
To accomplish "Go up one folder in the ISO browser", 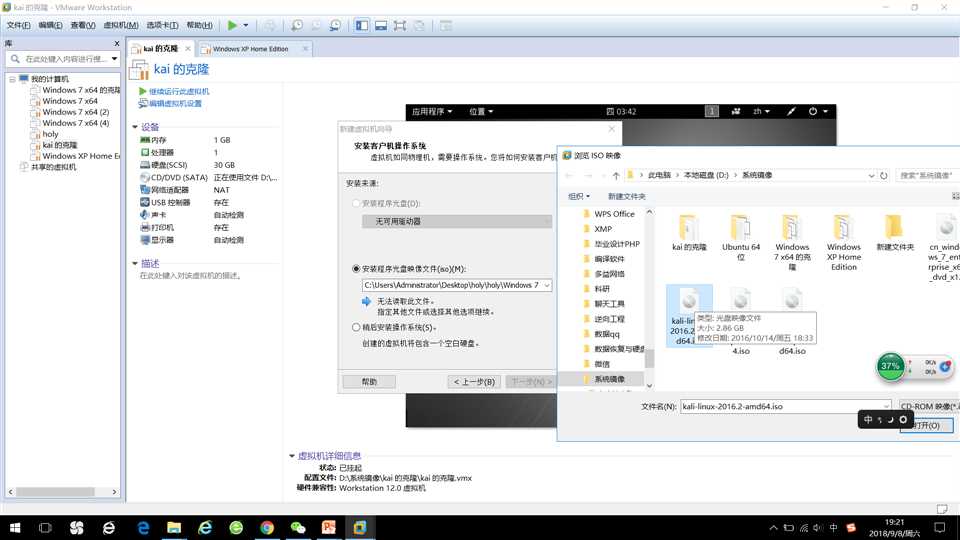I will point(616,176).
